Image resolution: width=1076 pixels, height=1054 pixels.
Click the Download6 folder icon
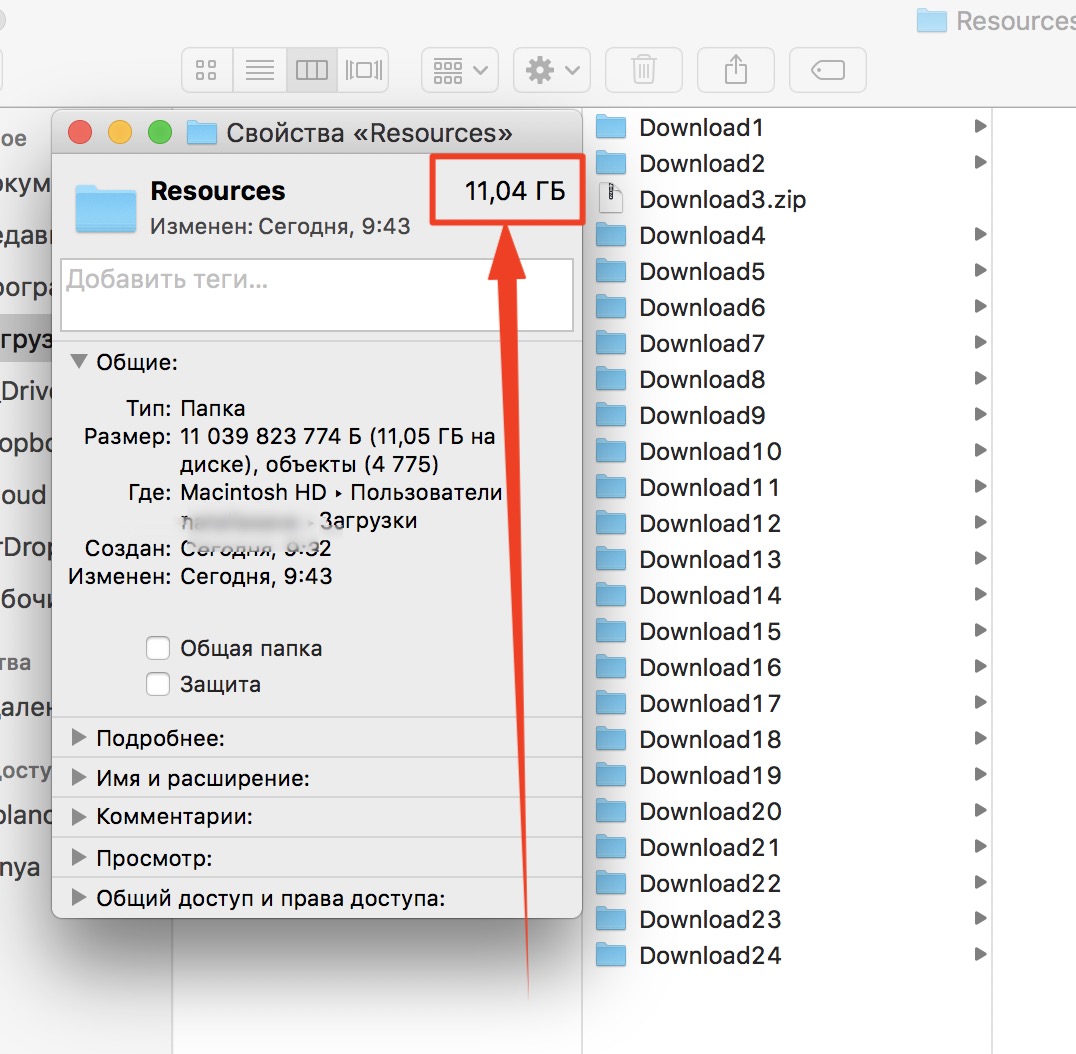coord(611,307)
